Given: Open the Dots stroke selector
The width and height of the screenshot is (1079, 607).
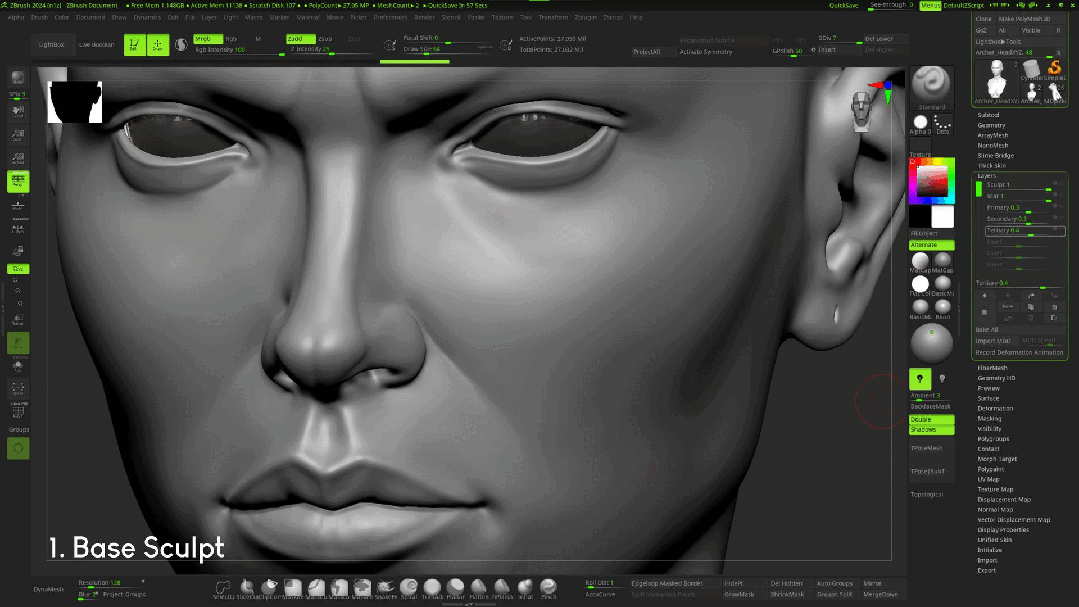Looking at the screenshot, I should pos(943,125).
